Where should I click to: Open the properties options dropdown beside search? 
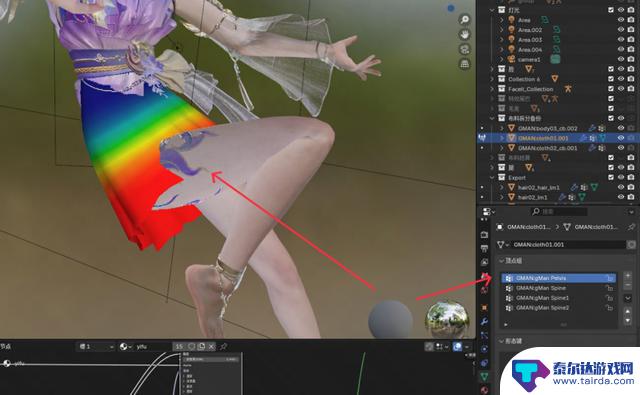(632, 212)
